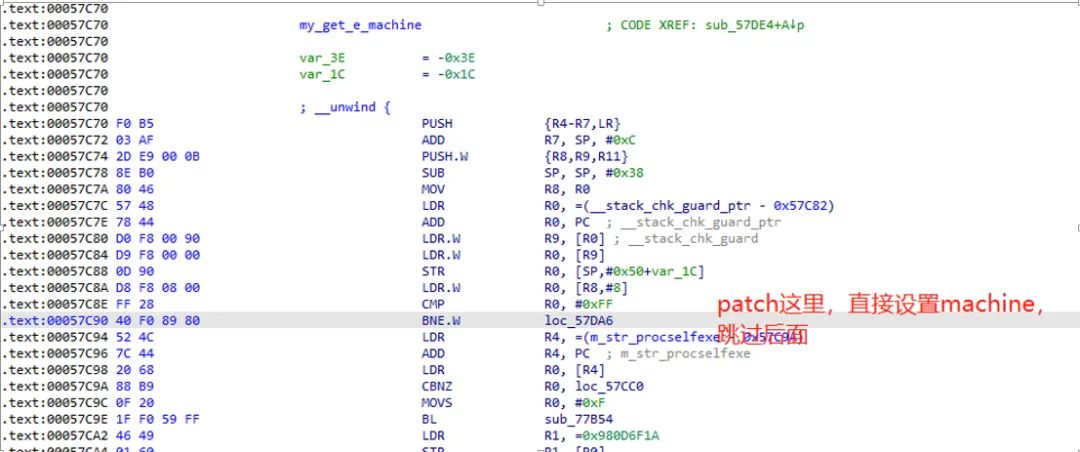This screenshot has width=1080, height=452.
Task: Click the MOV mnemonic
Action: [433, 189]
